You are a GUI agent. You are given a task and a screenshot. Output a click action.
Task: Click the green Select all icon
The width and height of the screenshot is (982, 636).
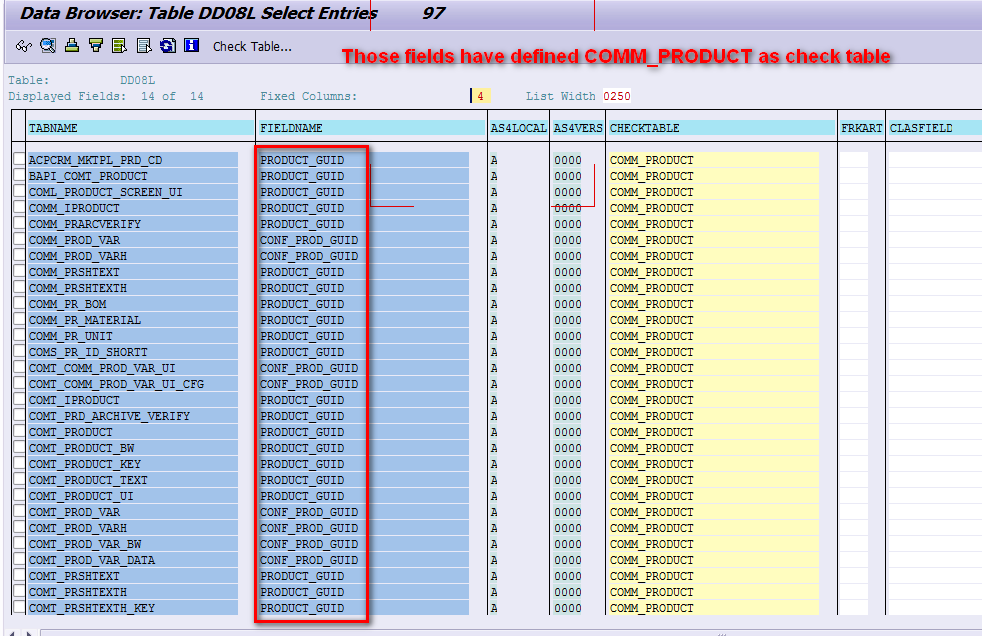point(119,46)
